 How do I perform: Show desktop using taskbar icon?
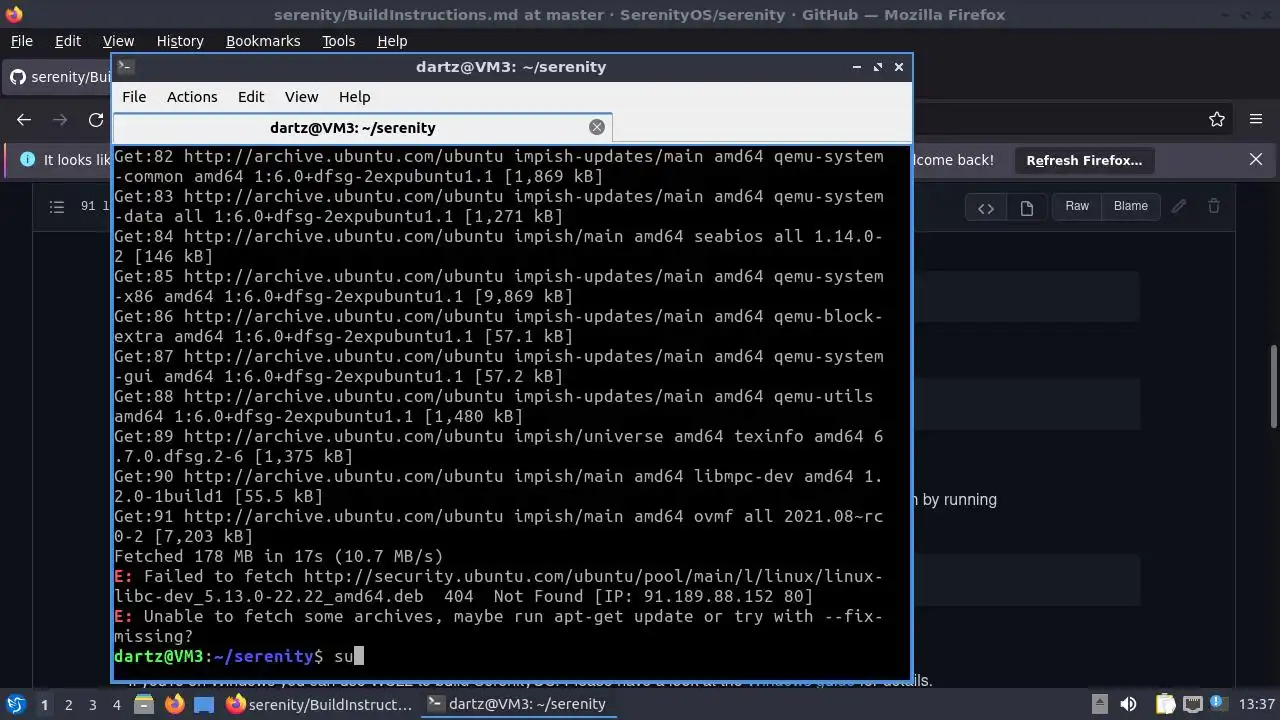coord(204,704)
